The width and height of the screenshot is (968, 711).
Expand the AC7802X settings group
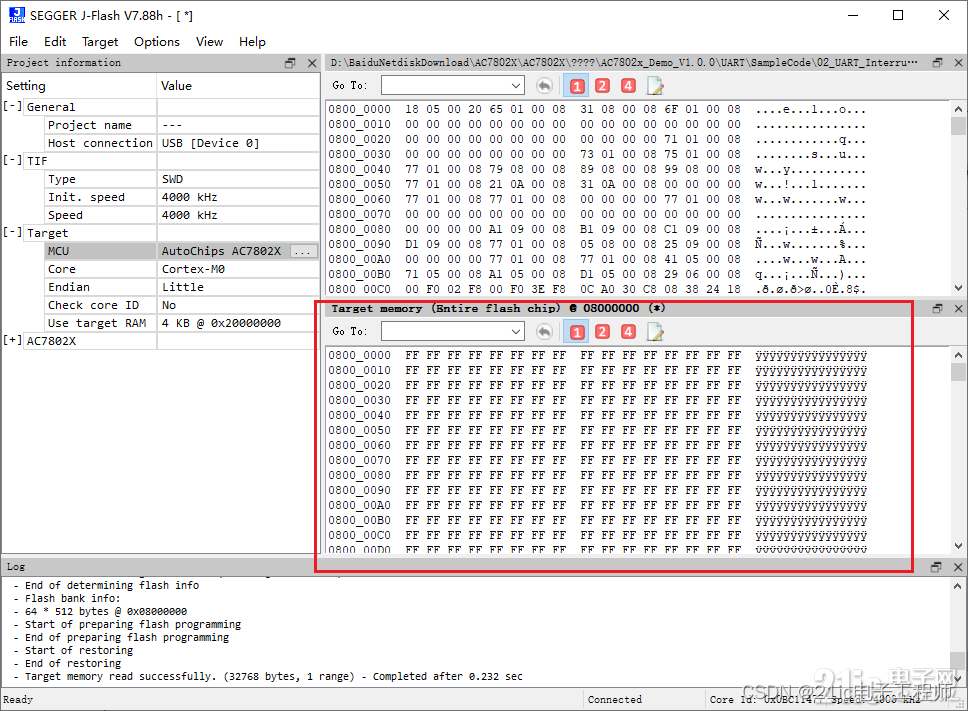coord(12,340)
